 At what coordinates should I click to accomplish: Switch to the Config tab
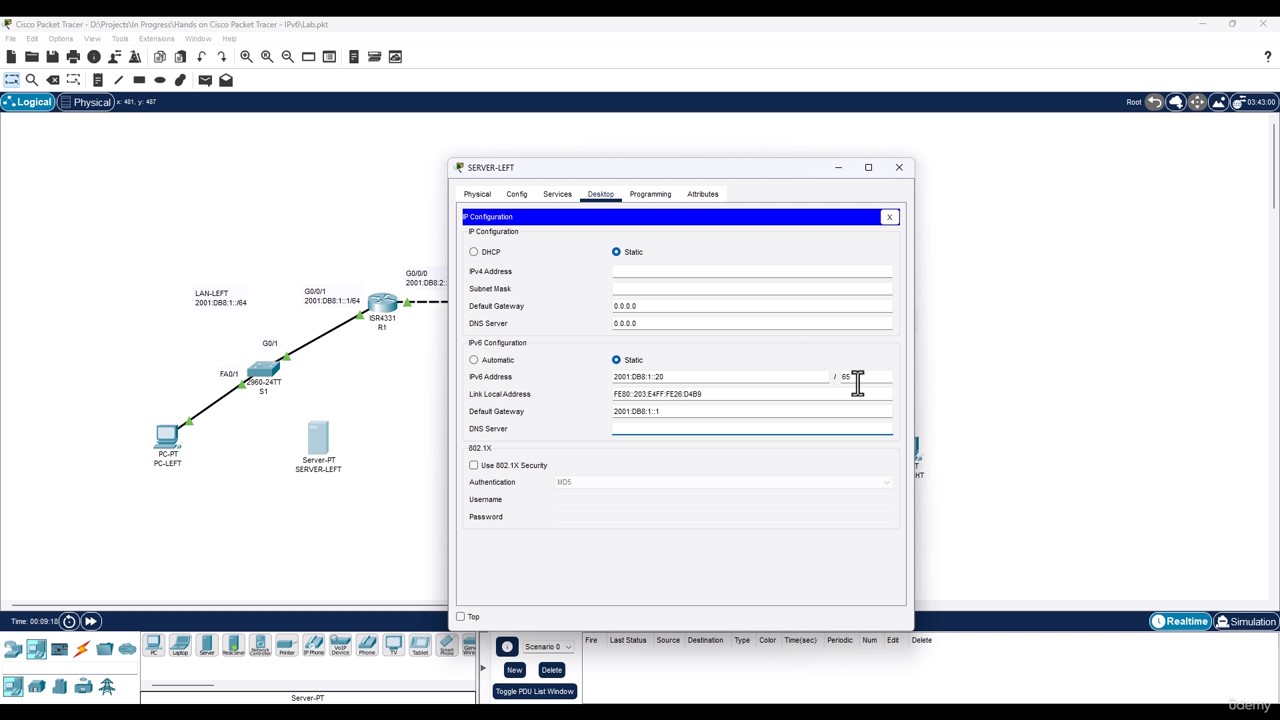517,194
